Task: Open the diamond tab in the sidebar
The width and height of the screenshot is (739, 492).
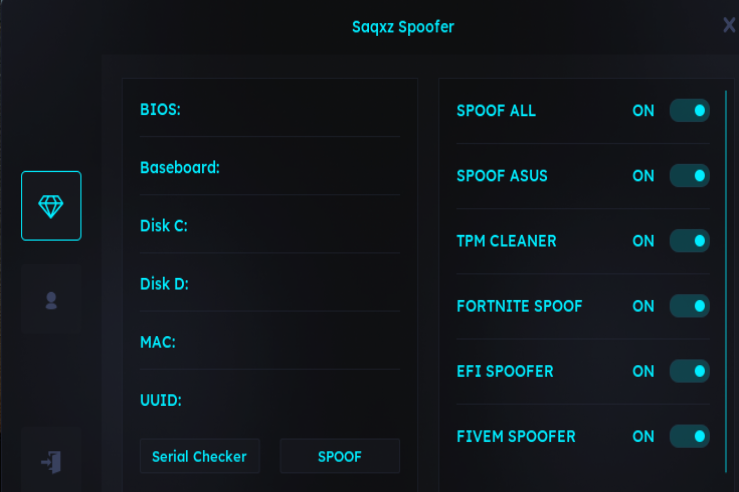Action: 51,206
